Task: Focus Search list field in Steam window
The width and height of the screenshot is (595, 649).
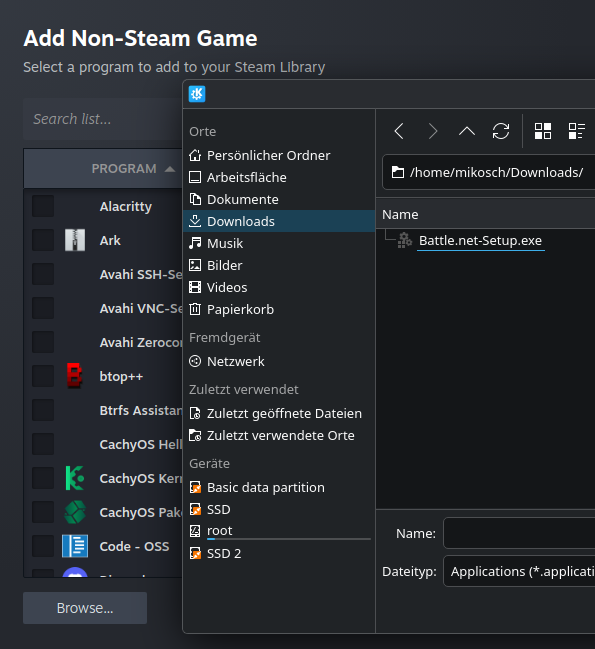Action: point(103,119)
